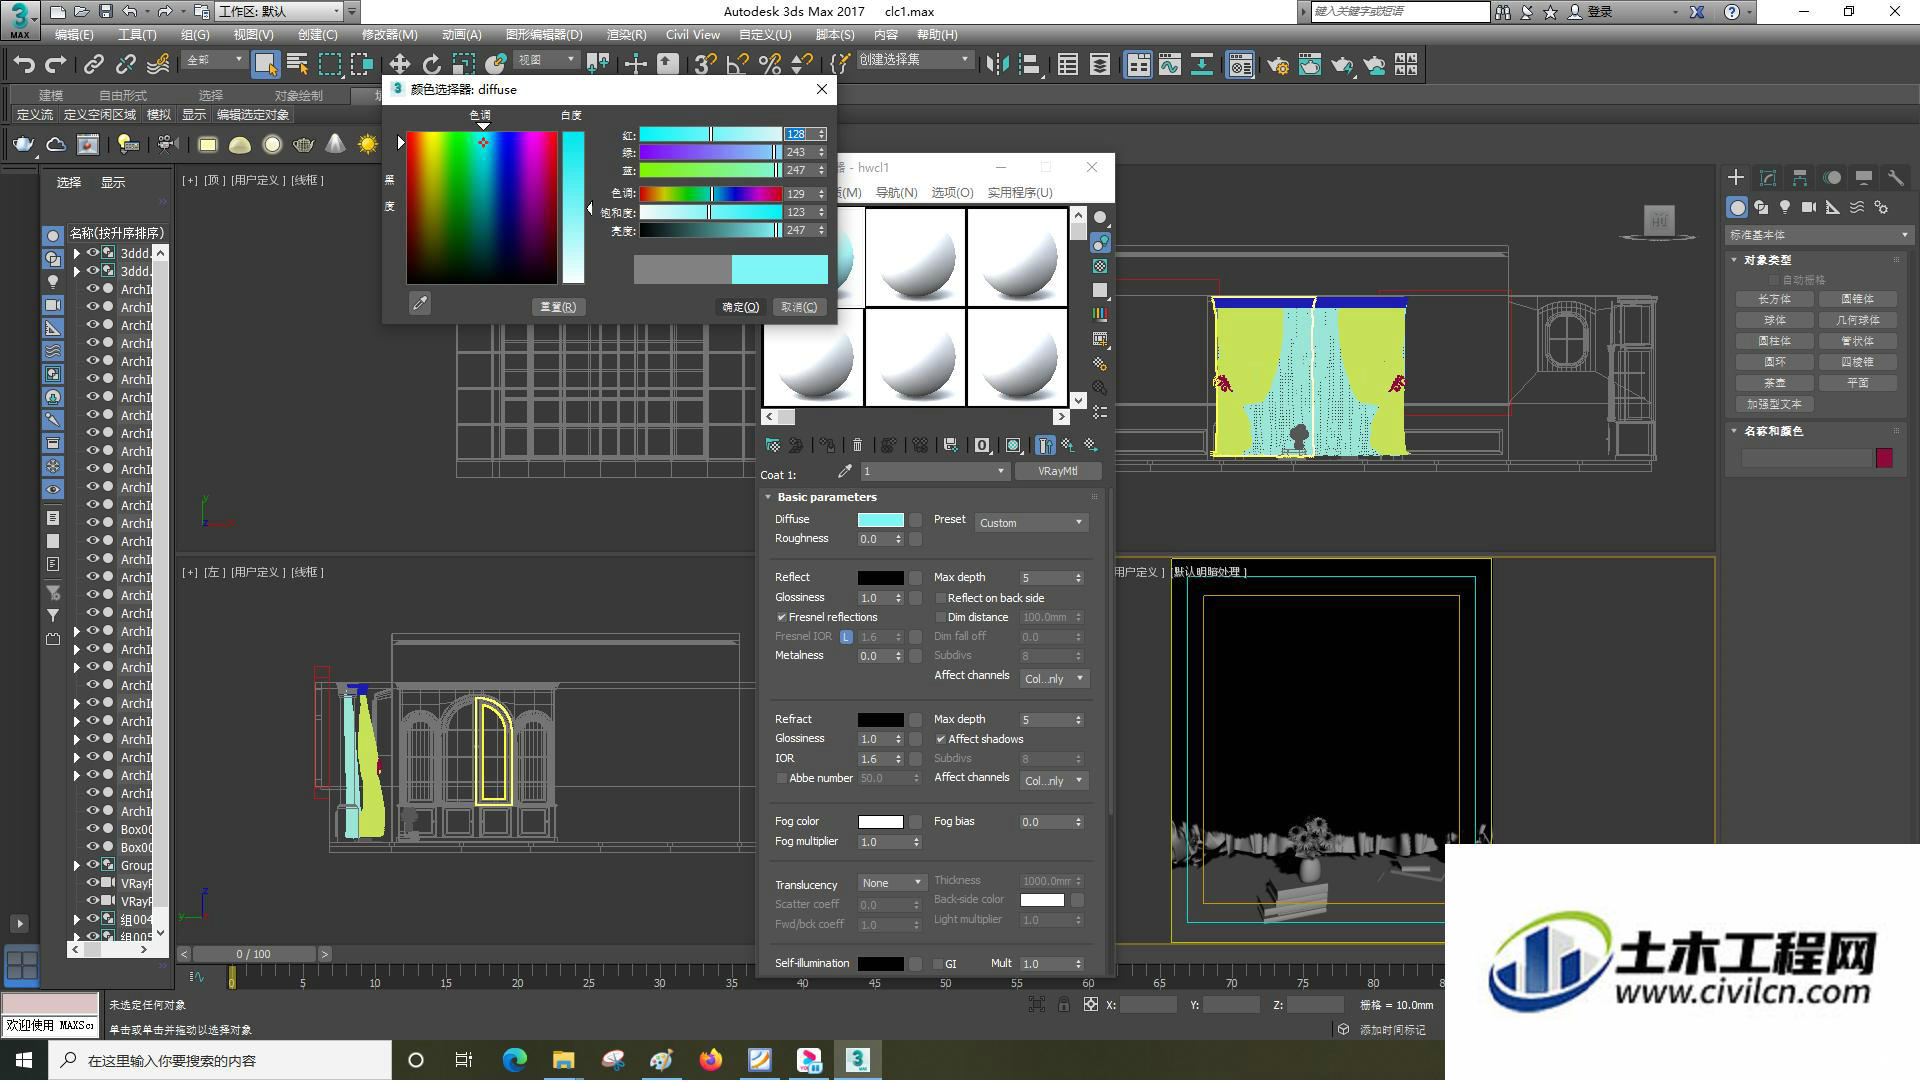
Task: Open 导航(N) menu in material editor
Action: [x=896, y=192]
